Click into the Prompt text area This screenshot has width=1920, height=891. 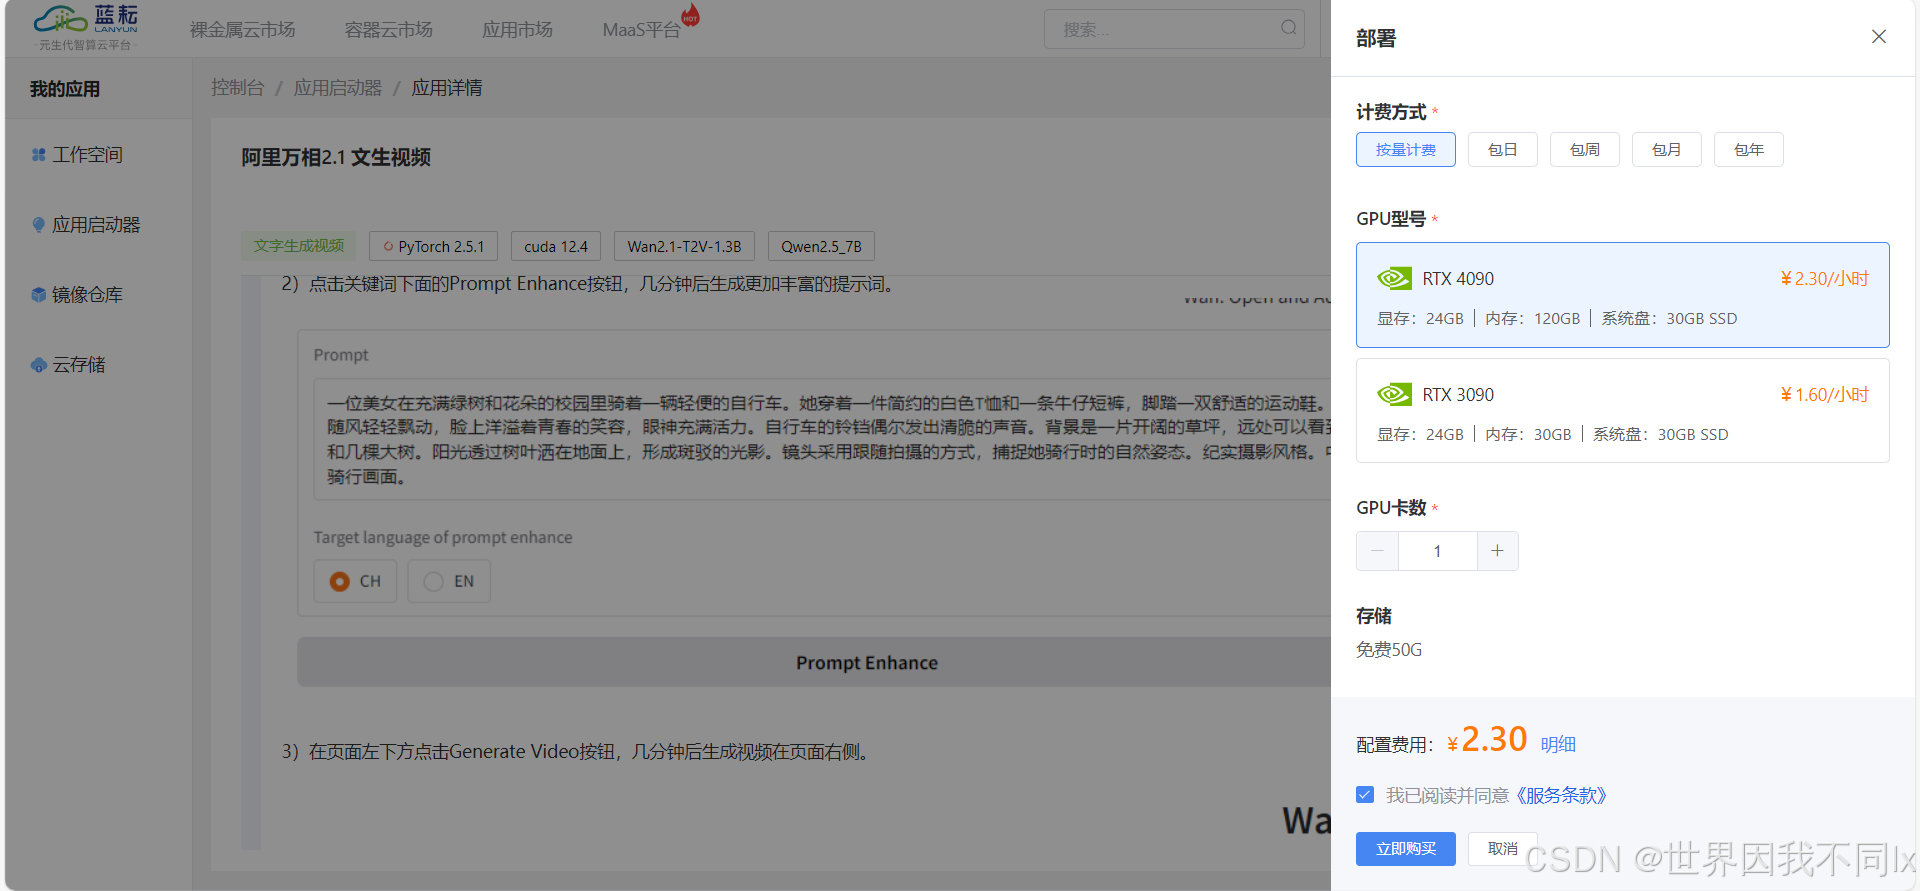[x=822, y=439]
